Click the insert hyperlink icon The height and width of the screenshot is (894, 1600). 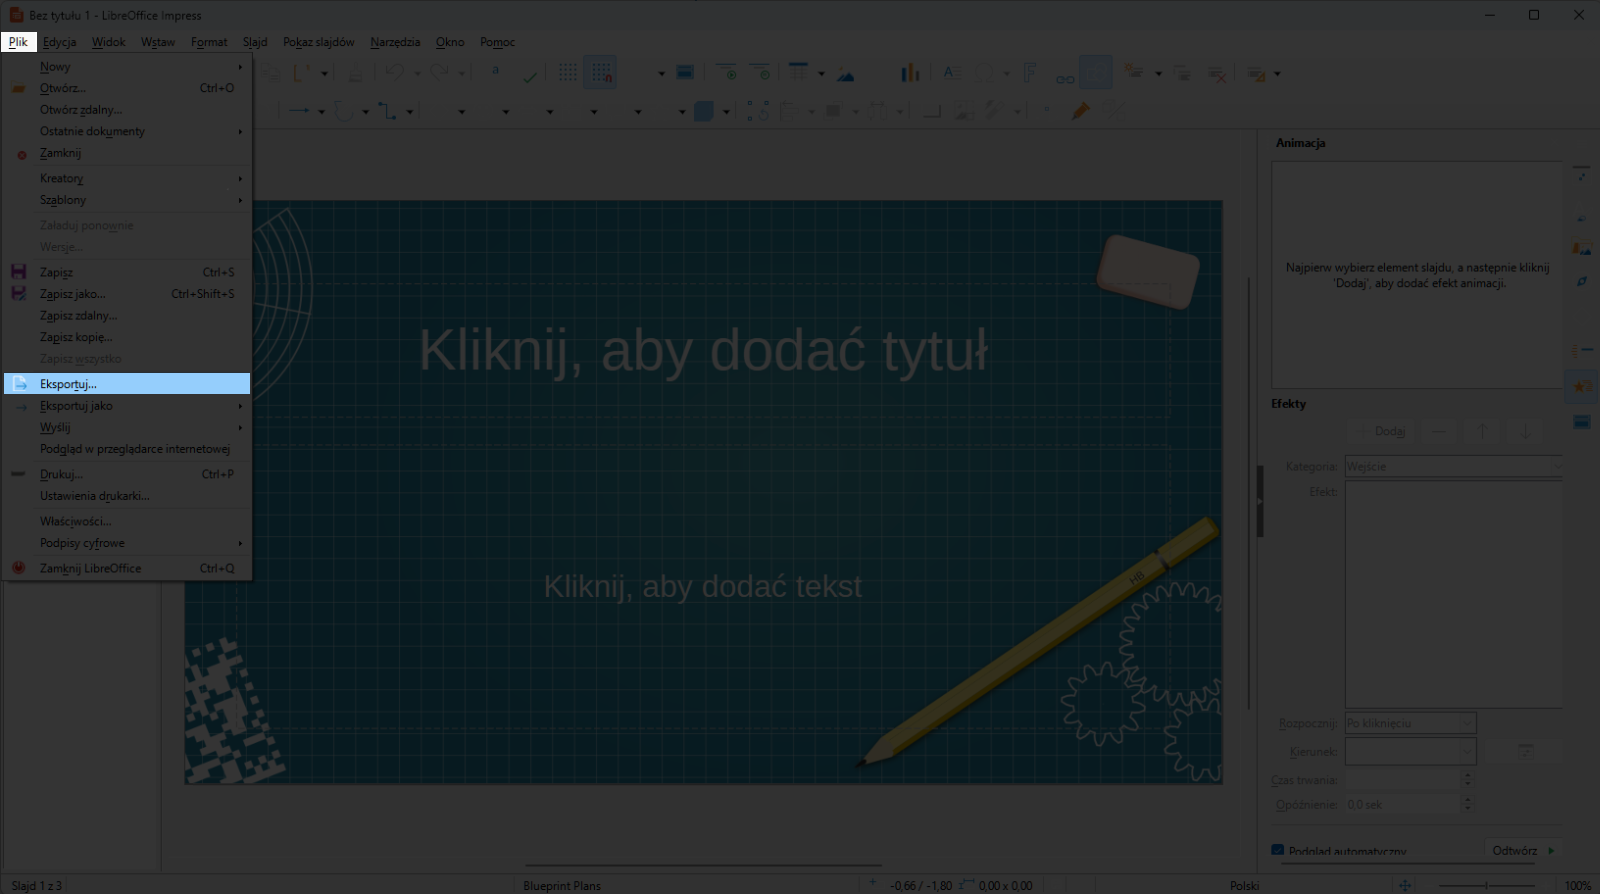[1065, 78]
